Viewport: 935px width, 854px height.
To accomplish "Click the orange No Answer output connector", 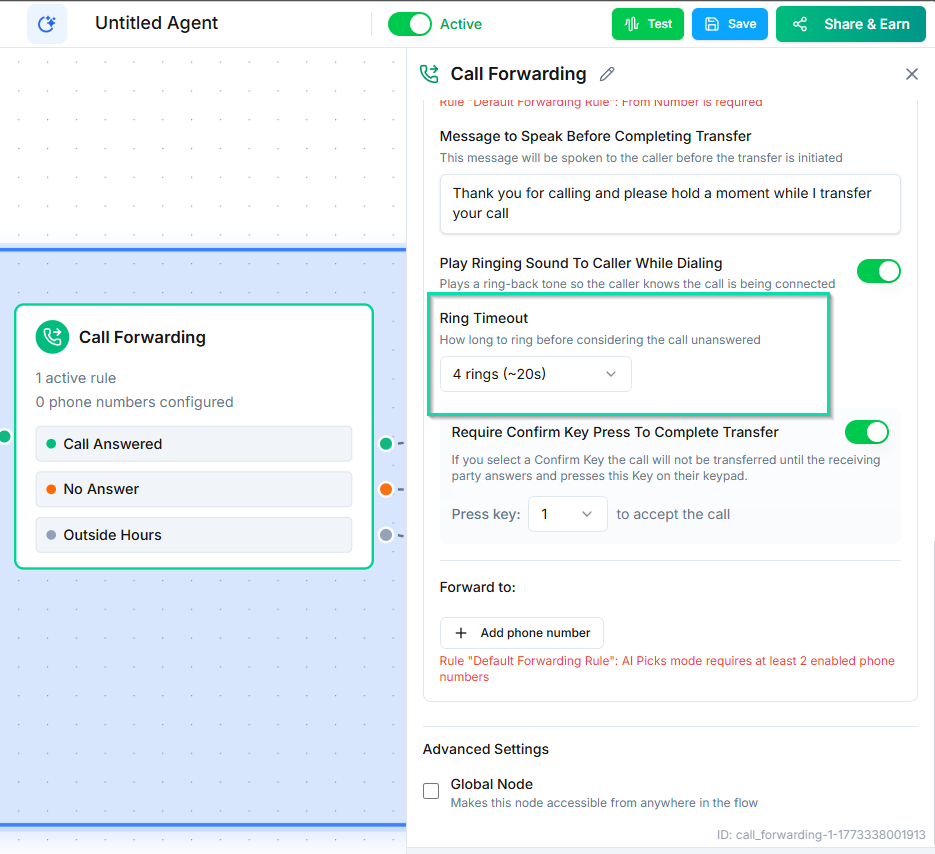I will pos(386,489).
